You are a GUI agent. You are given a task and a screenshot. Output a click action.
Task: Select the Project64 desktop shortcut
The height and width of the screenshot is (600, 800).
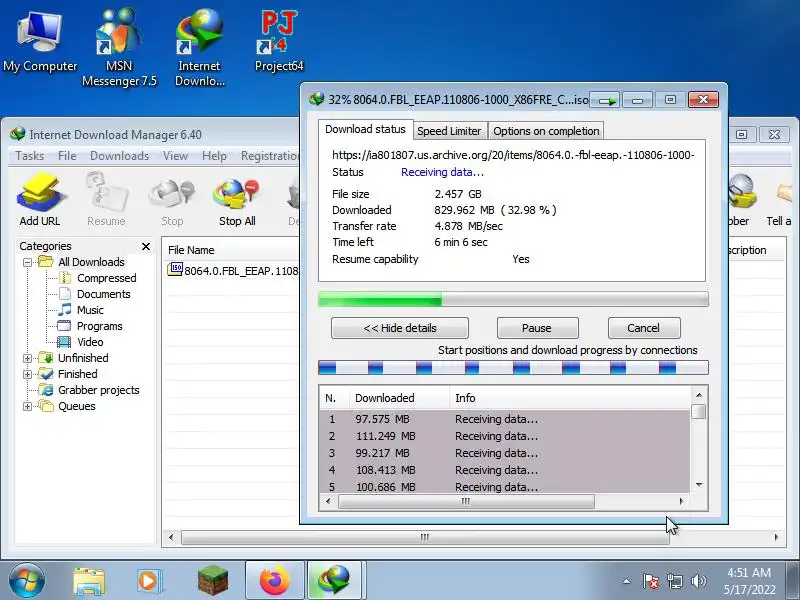coord(279,42)
